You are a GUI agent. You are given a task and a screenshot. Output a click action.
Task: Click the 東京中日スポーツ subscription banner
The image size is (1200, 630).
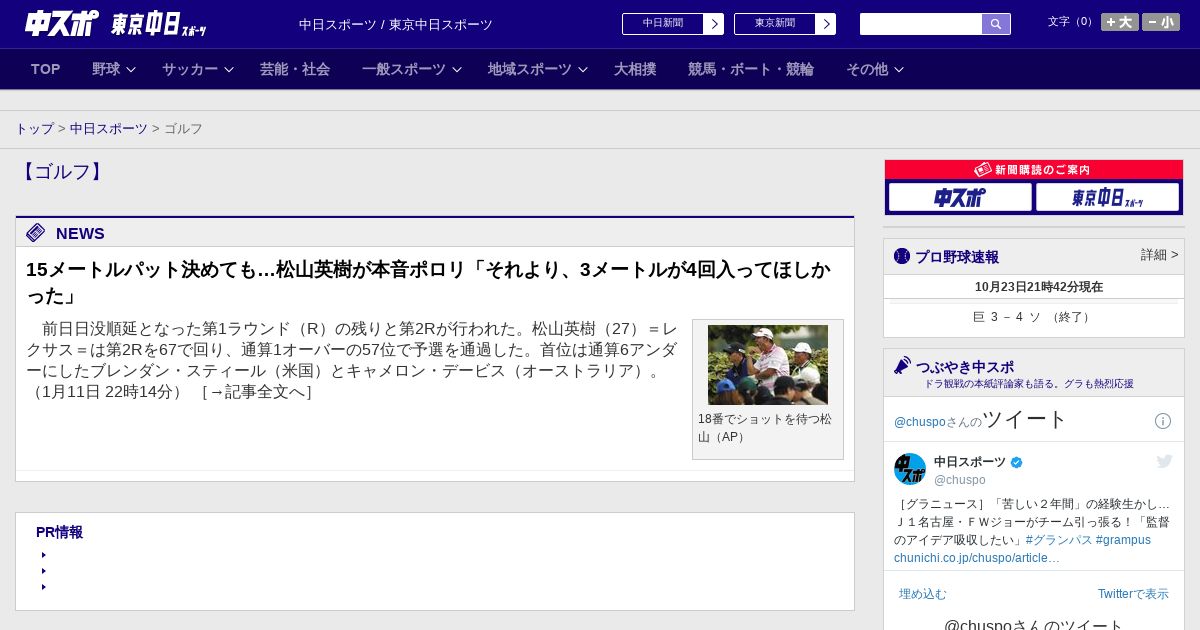pyautogui.click(x=1107, y=197)
